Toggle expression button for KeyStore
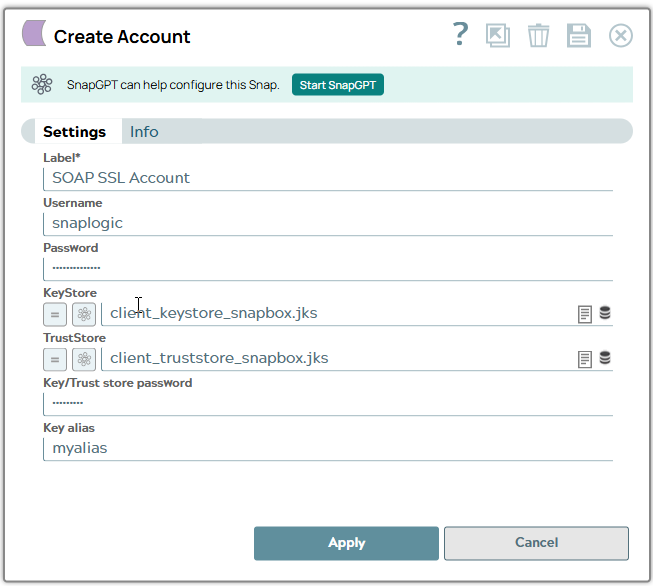 (x=55, y=314)
